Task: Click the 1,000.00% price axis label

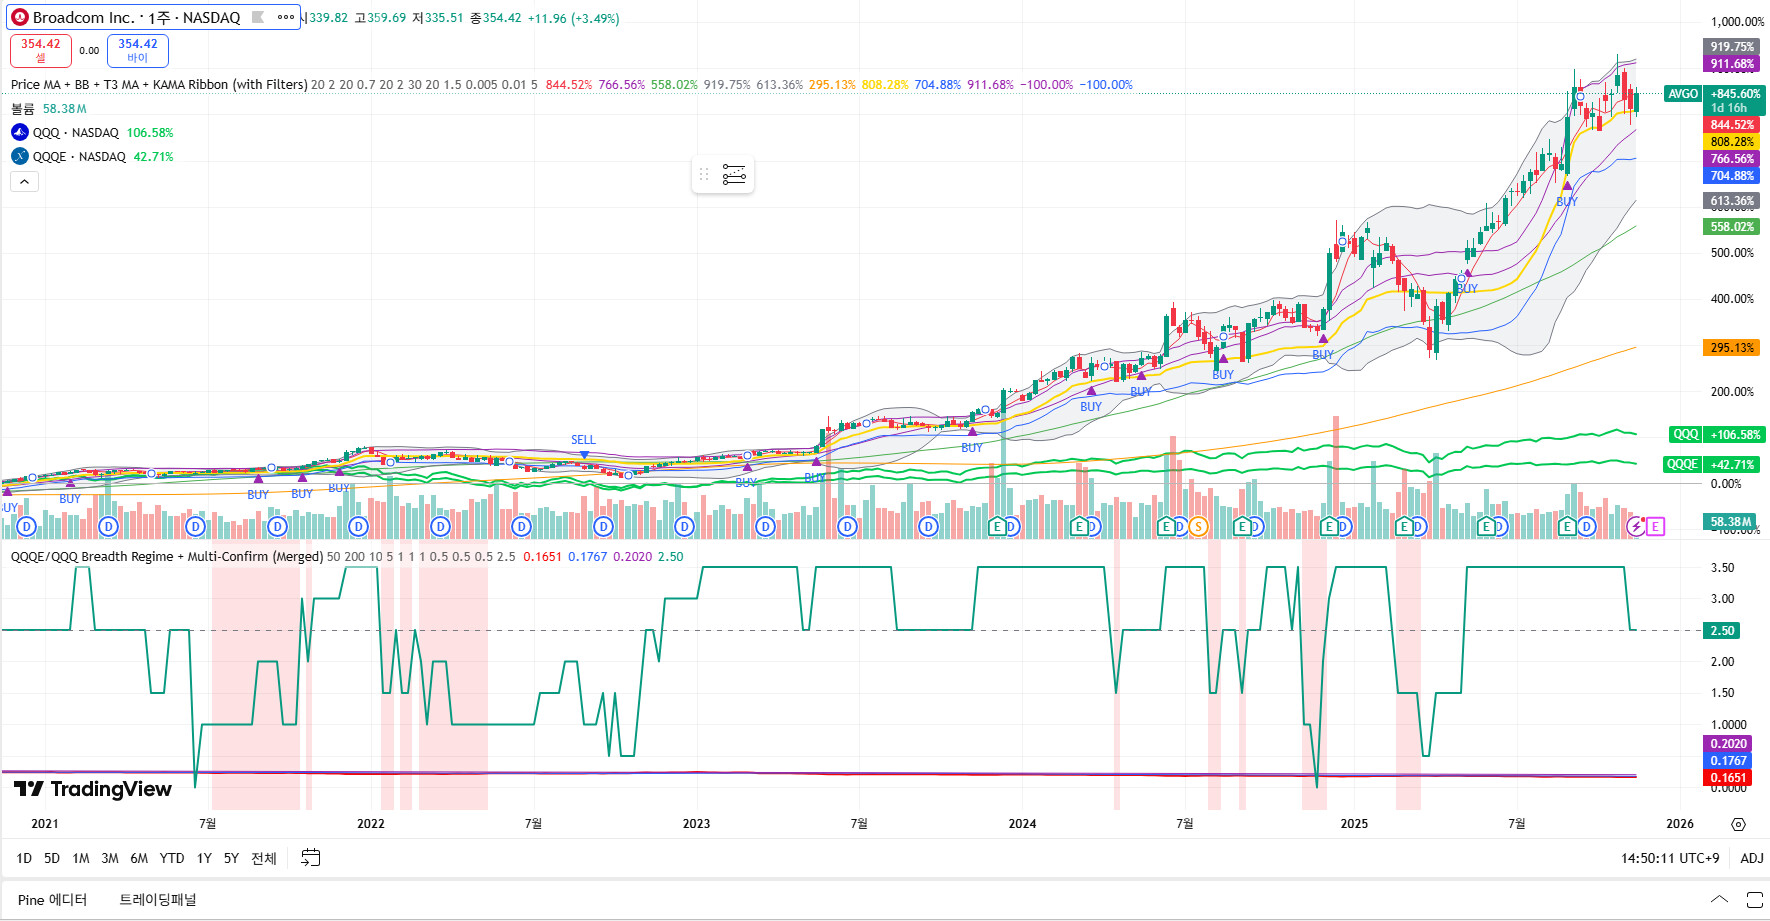Action: [x=1737, y=22]
